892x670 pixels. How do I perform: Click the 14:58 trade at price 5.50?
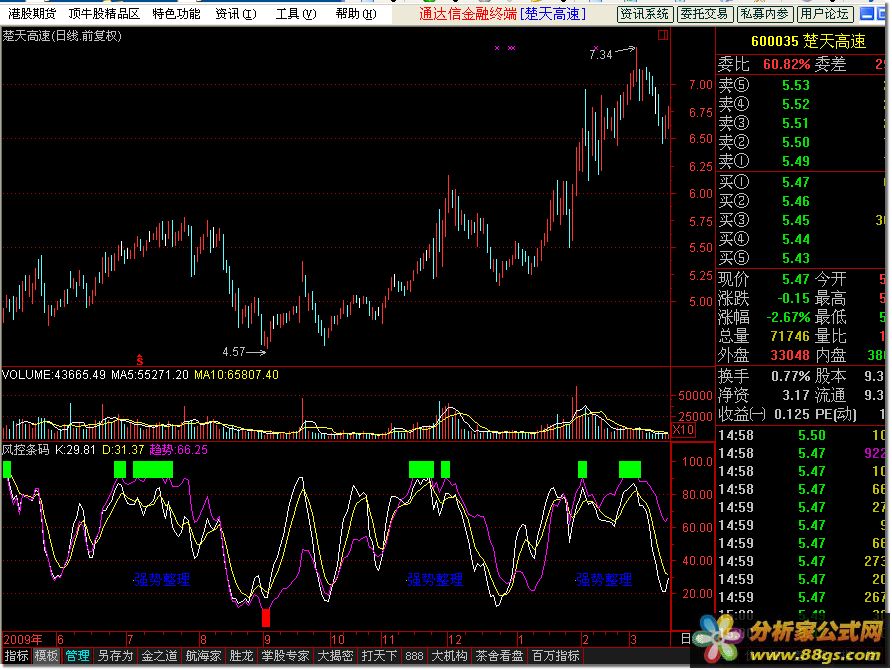coord(800,435)
